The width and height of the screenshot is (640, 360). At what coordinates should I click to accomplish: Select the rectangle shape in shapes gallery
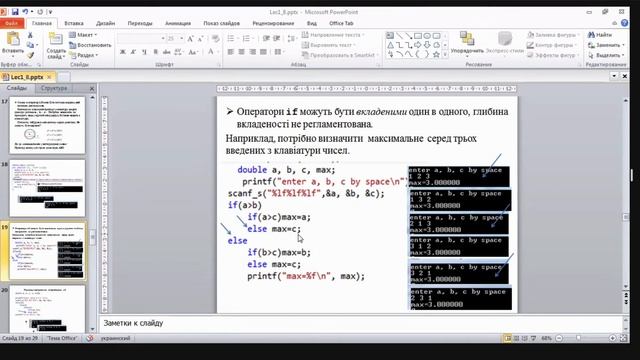418,36
